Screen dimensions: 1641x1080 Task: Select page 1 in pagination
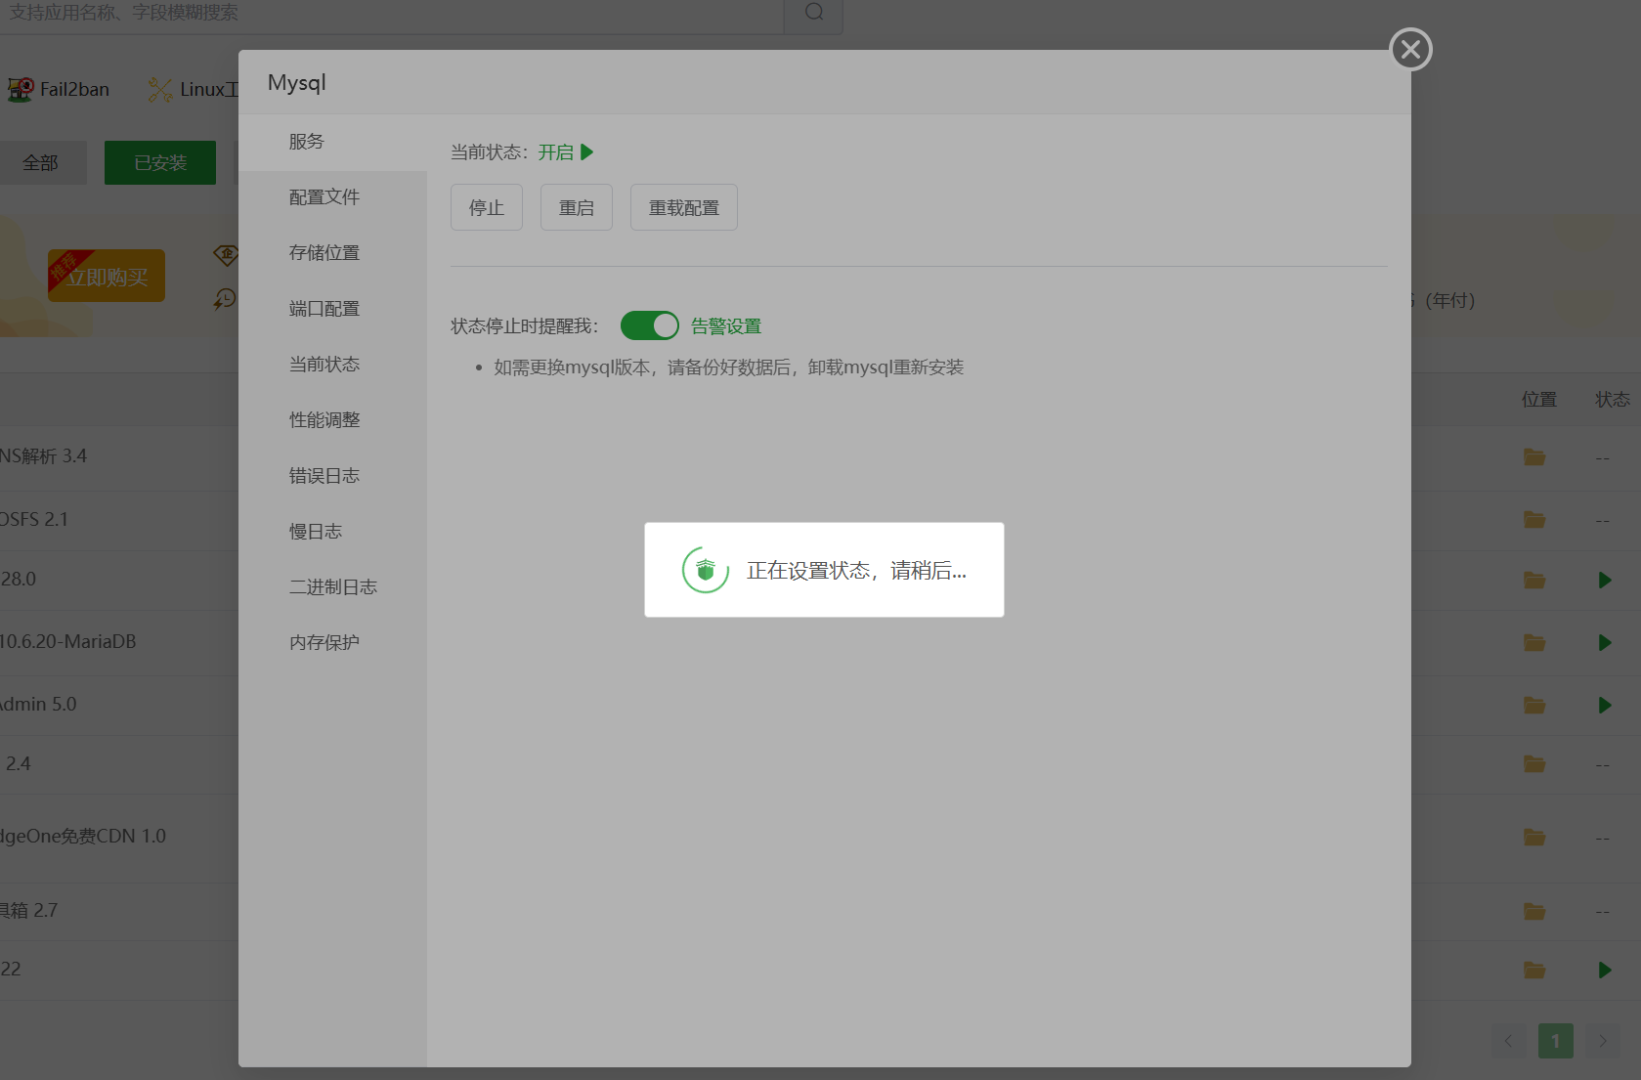[1555, 1041]
